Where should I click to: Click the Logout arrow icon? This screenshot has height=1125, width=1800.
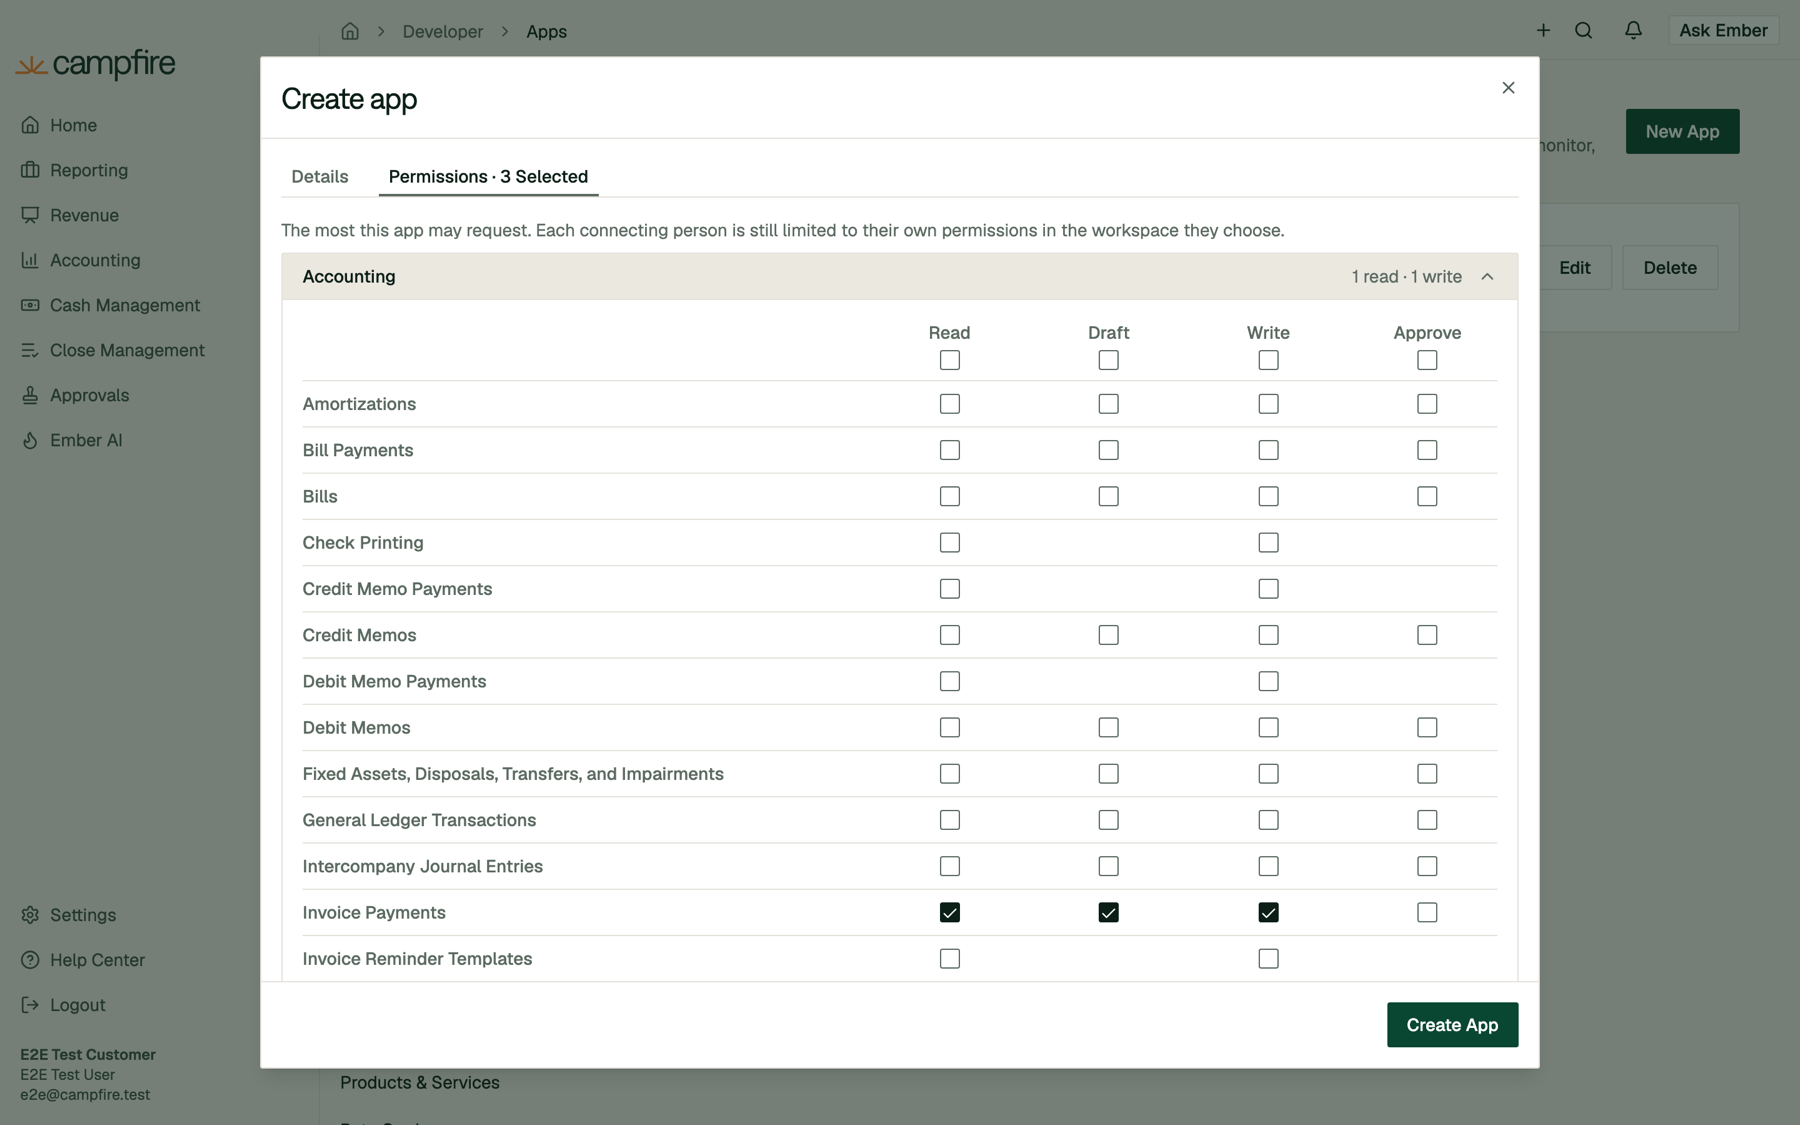point(30,1005)
